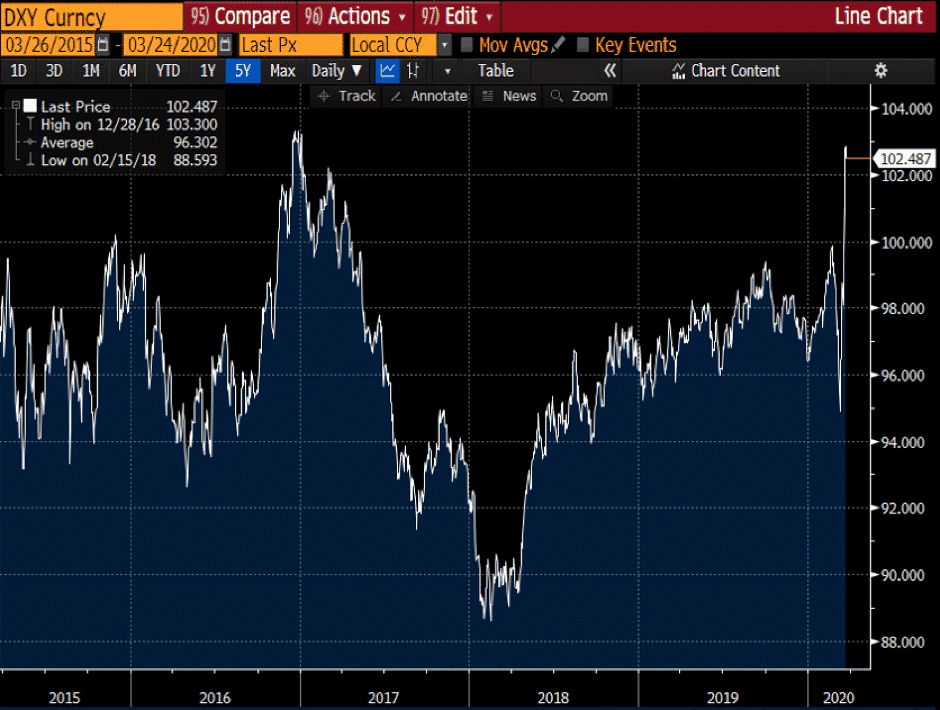Select the 1M range tab

point(91,71)
